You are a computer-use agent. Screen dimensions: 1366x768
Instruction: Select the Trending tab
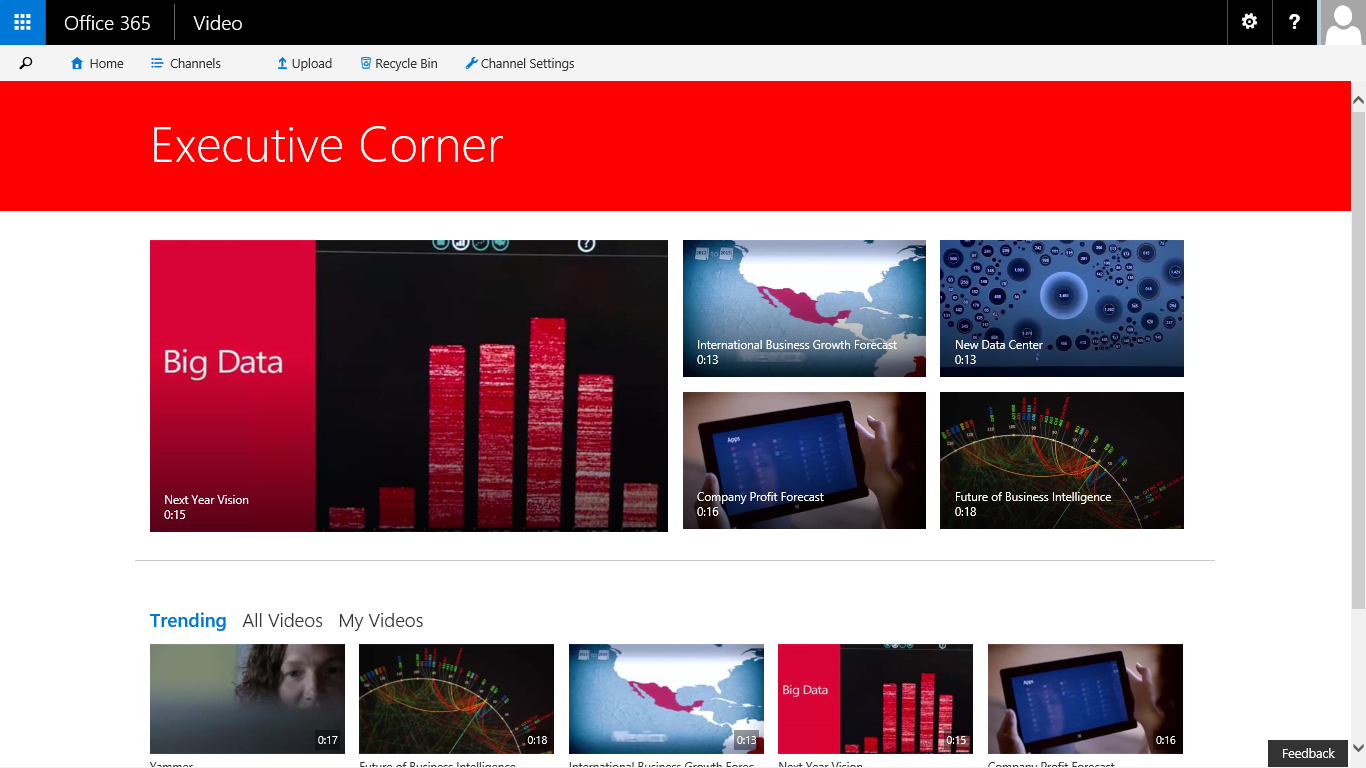188,621
